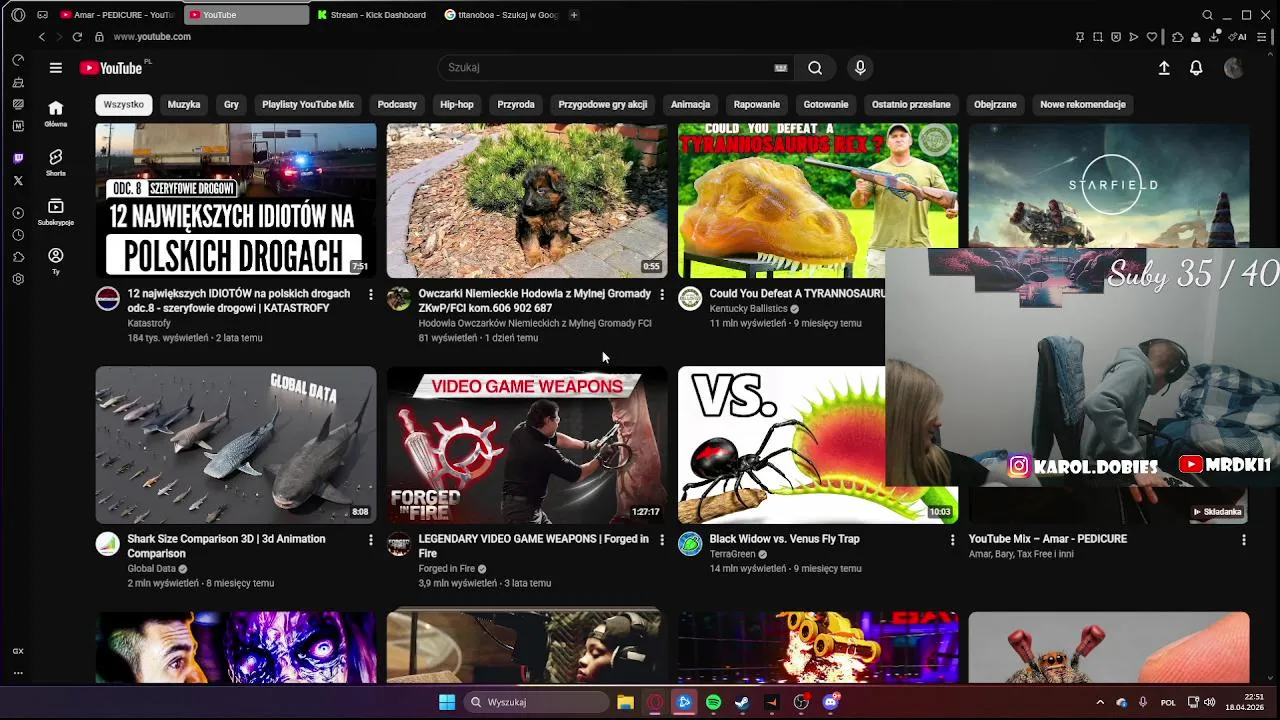Open the YouTube hamburger guide menu
The height and width of the screenshot is (720, 1280).
point(56,68)
